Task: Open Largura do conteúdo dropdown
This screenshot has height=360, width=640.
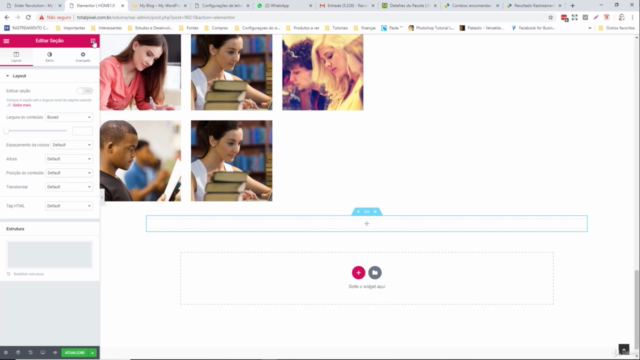Action: coord(69,117)
